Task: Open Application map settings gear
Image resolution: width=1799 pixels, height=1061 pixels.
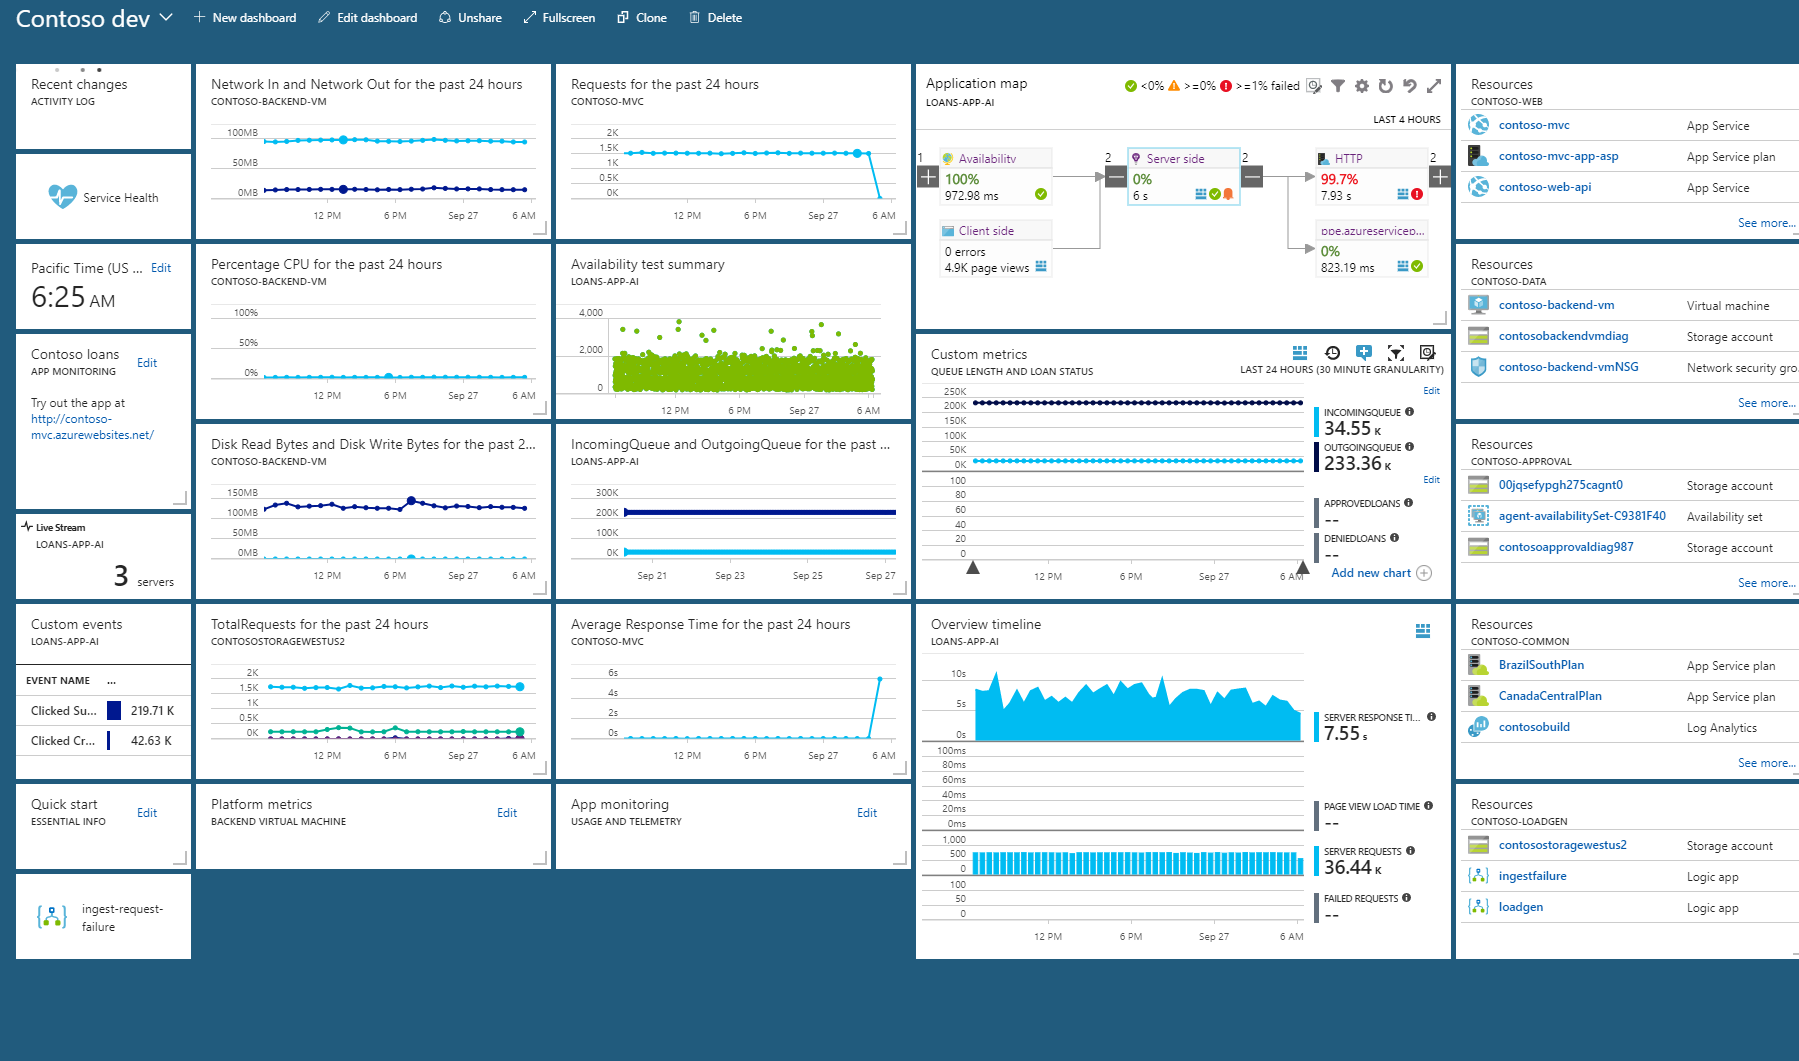Action: coord(1362,86)
